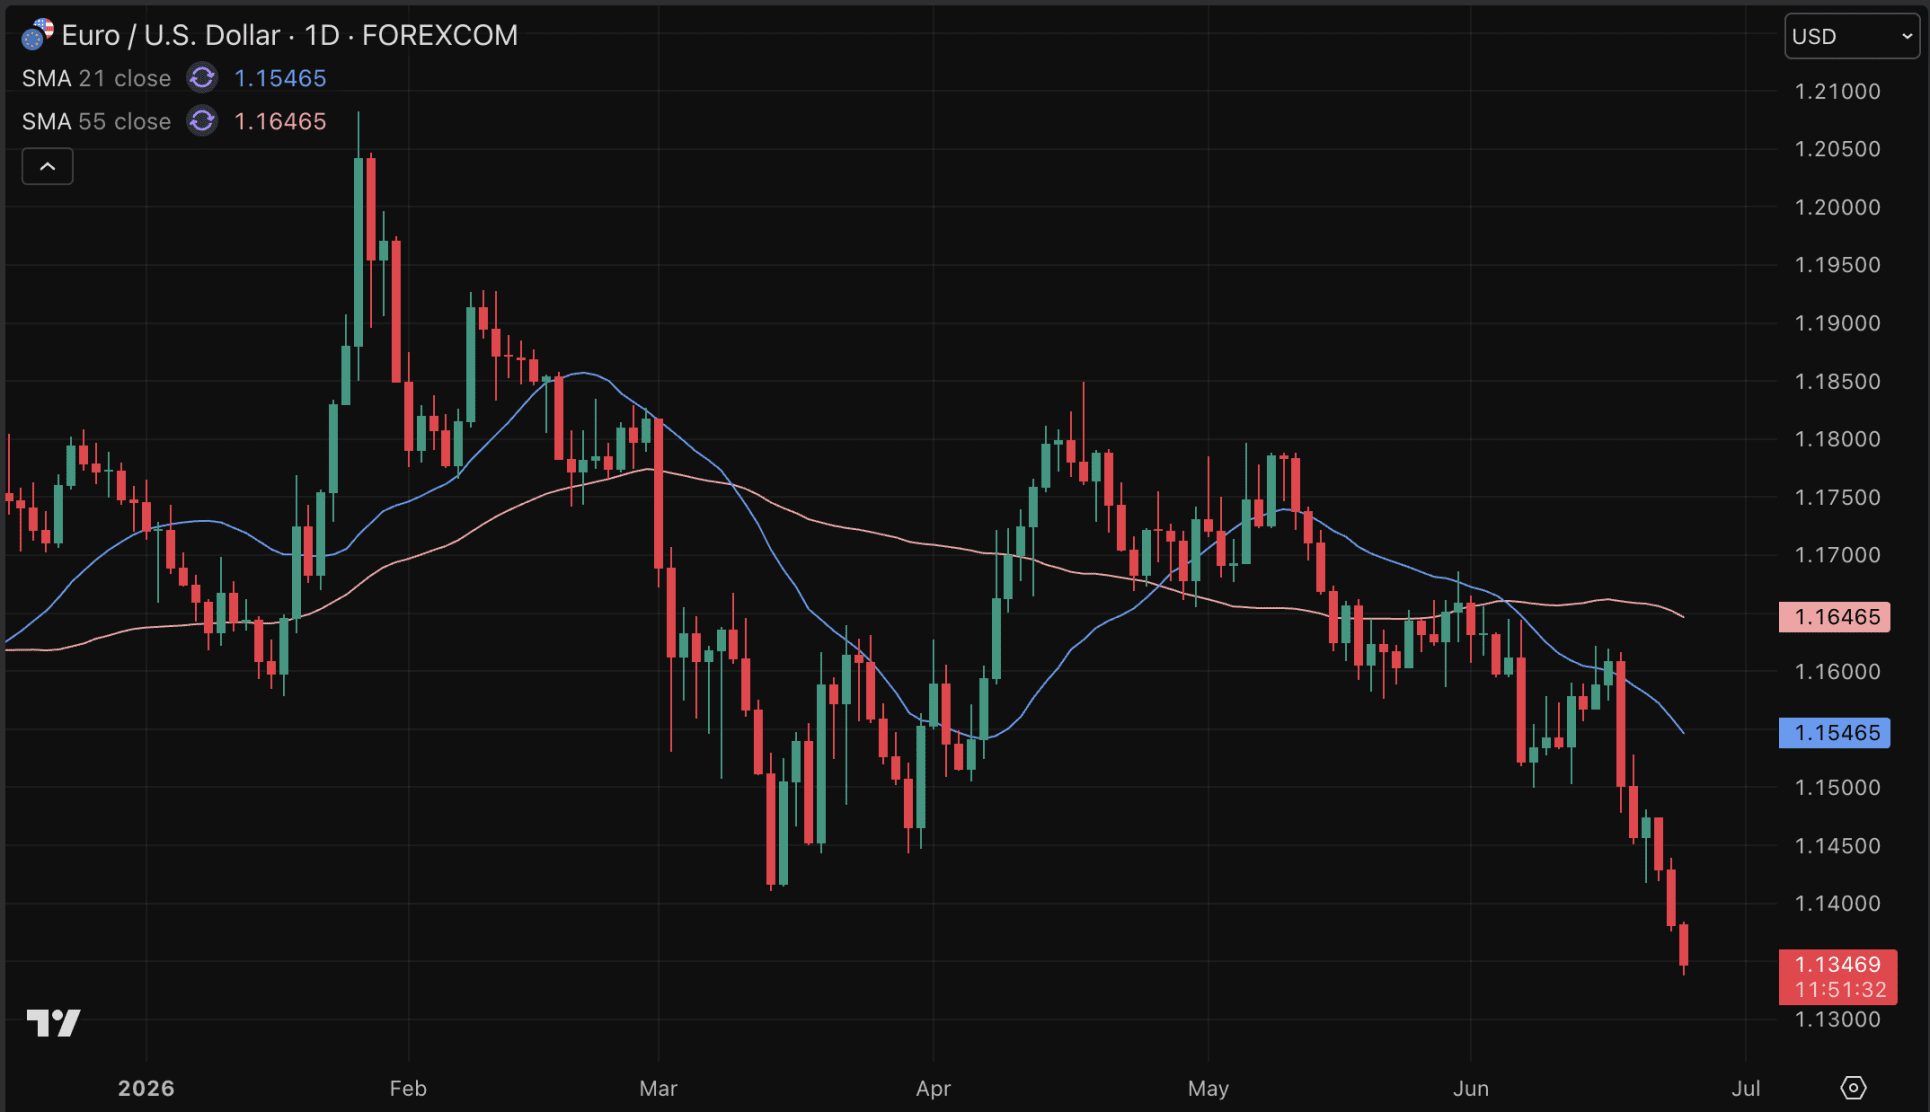Click the Euro/U.S. Dollar flag icon

(x=37, y=35)
